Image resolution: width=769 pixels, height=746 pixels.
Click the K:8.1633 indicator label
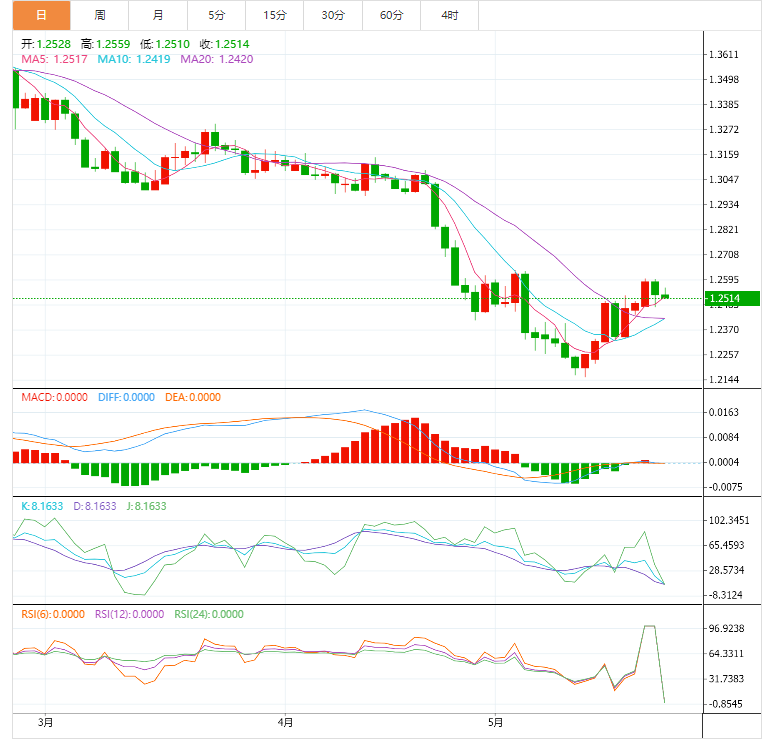(x=42, y=506)
